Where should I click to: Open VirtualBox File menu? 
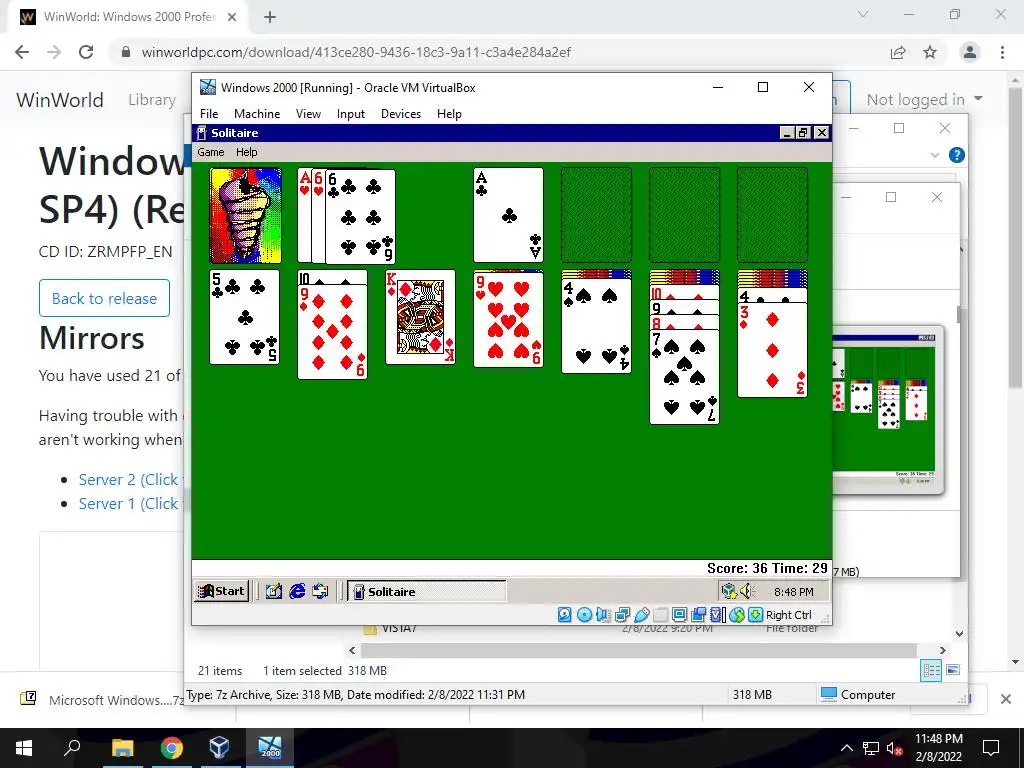[209, 114]
